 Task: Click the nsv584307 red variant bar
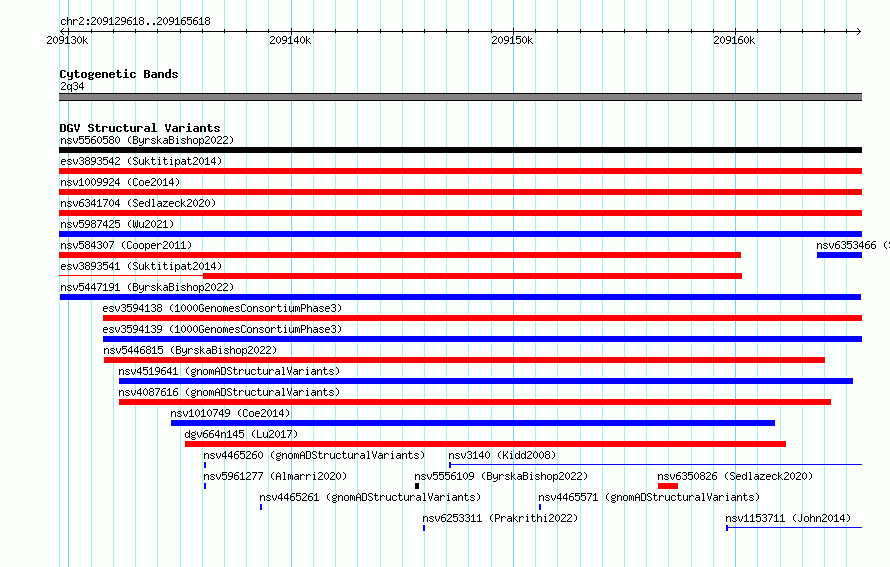pyautogui.click(x=400, y=255)
